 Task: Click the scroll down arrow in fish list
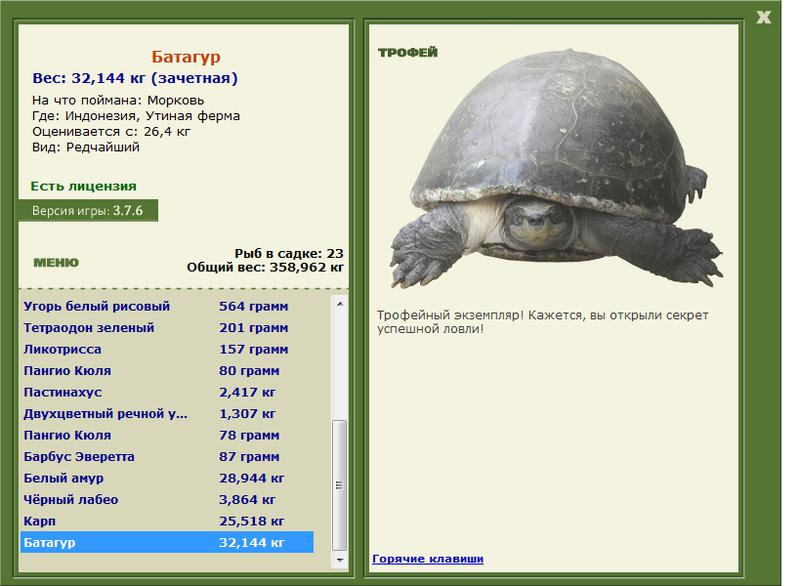pyautogui.click(x=340, y=560)
